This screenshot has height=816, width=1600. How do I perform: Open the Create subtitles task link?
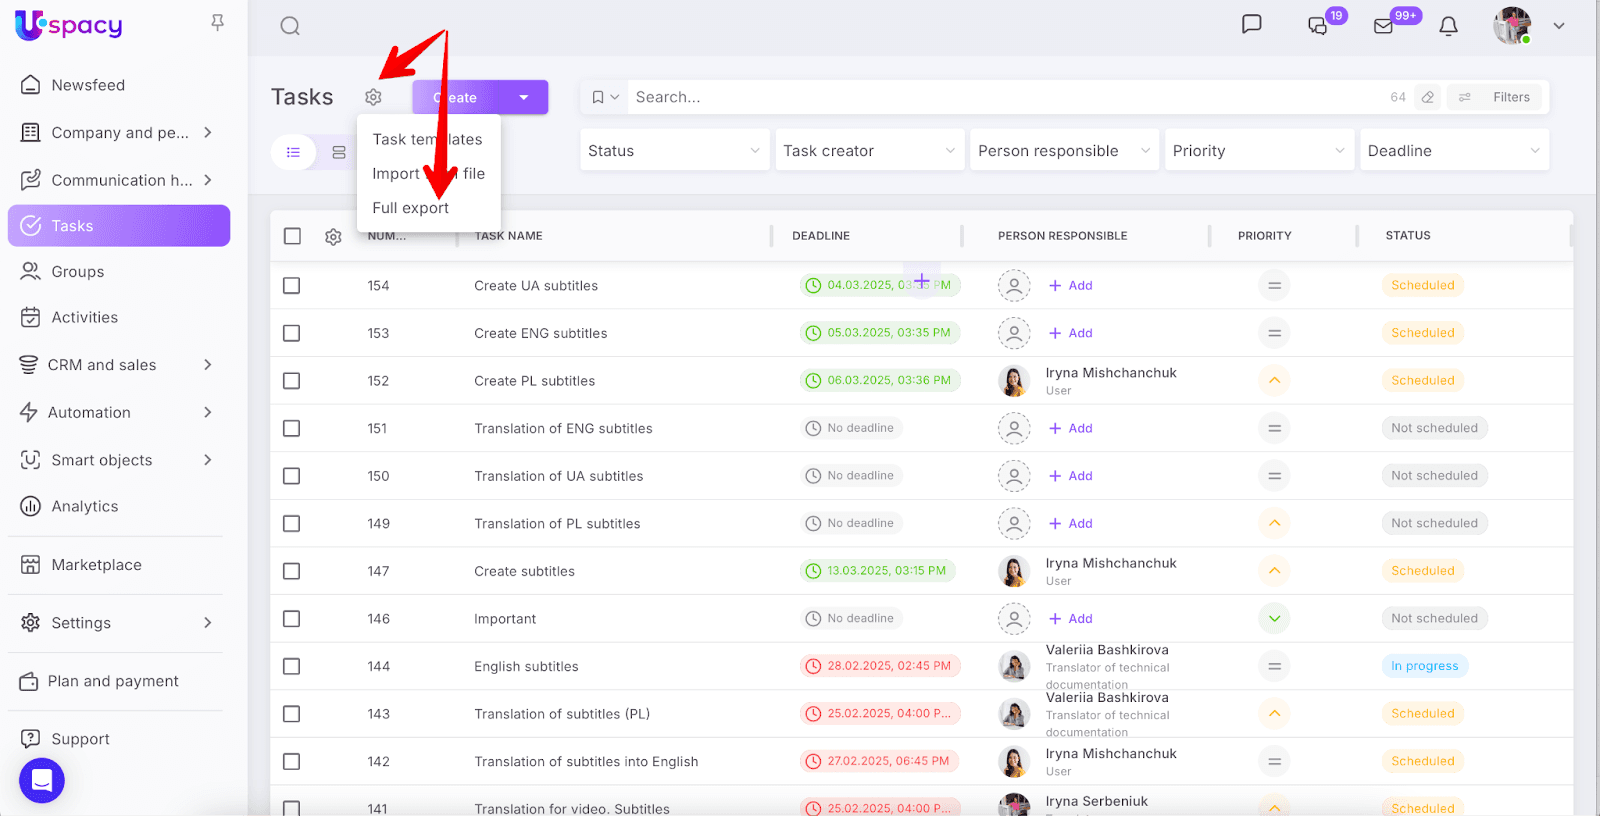[524, 572]
